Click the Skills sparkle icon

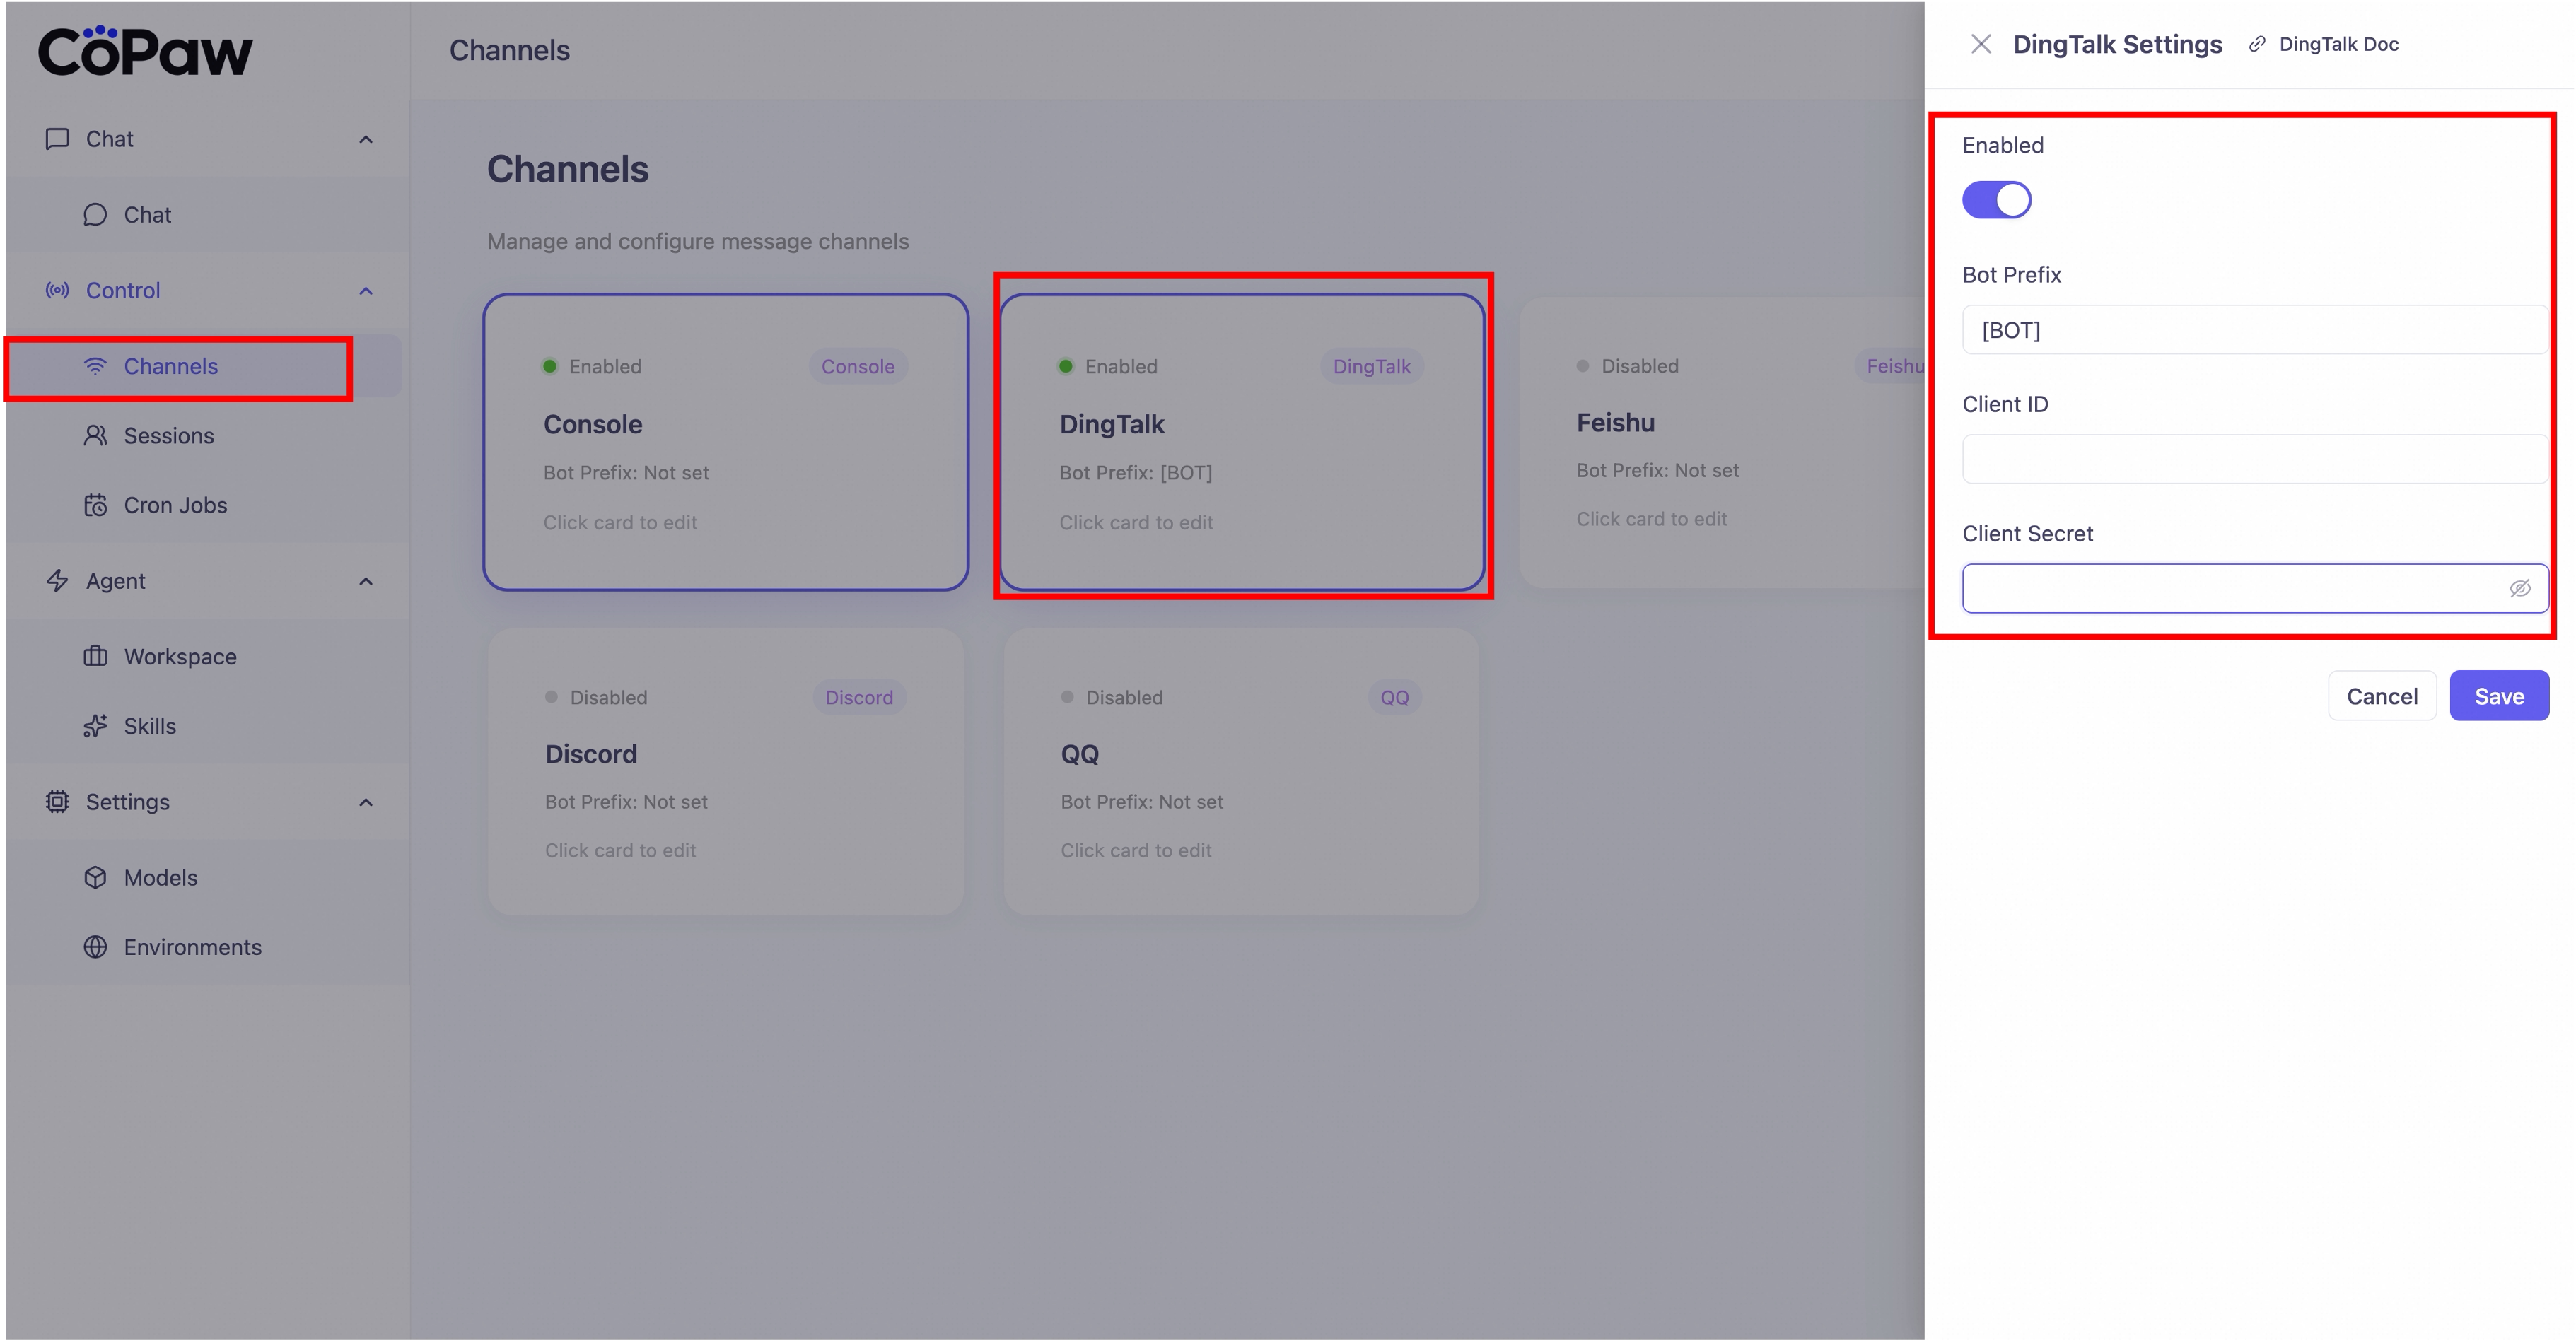(95, 726)
